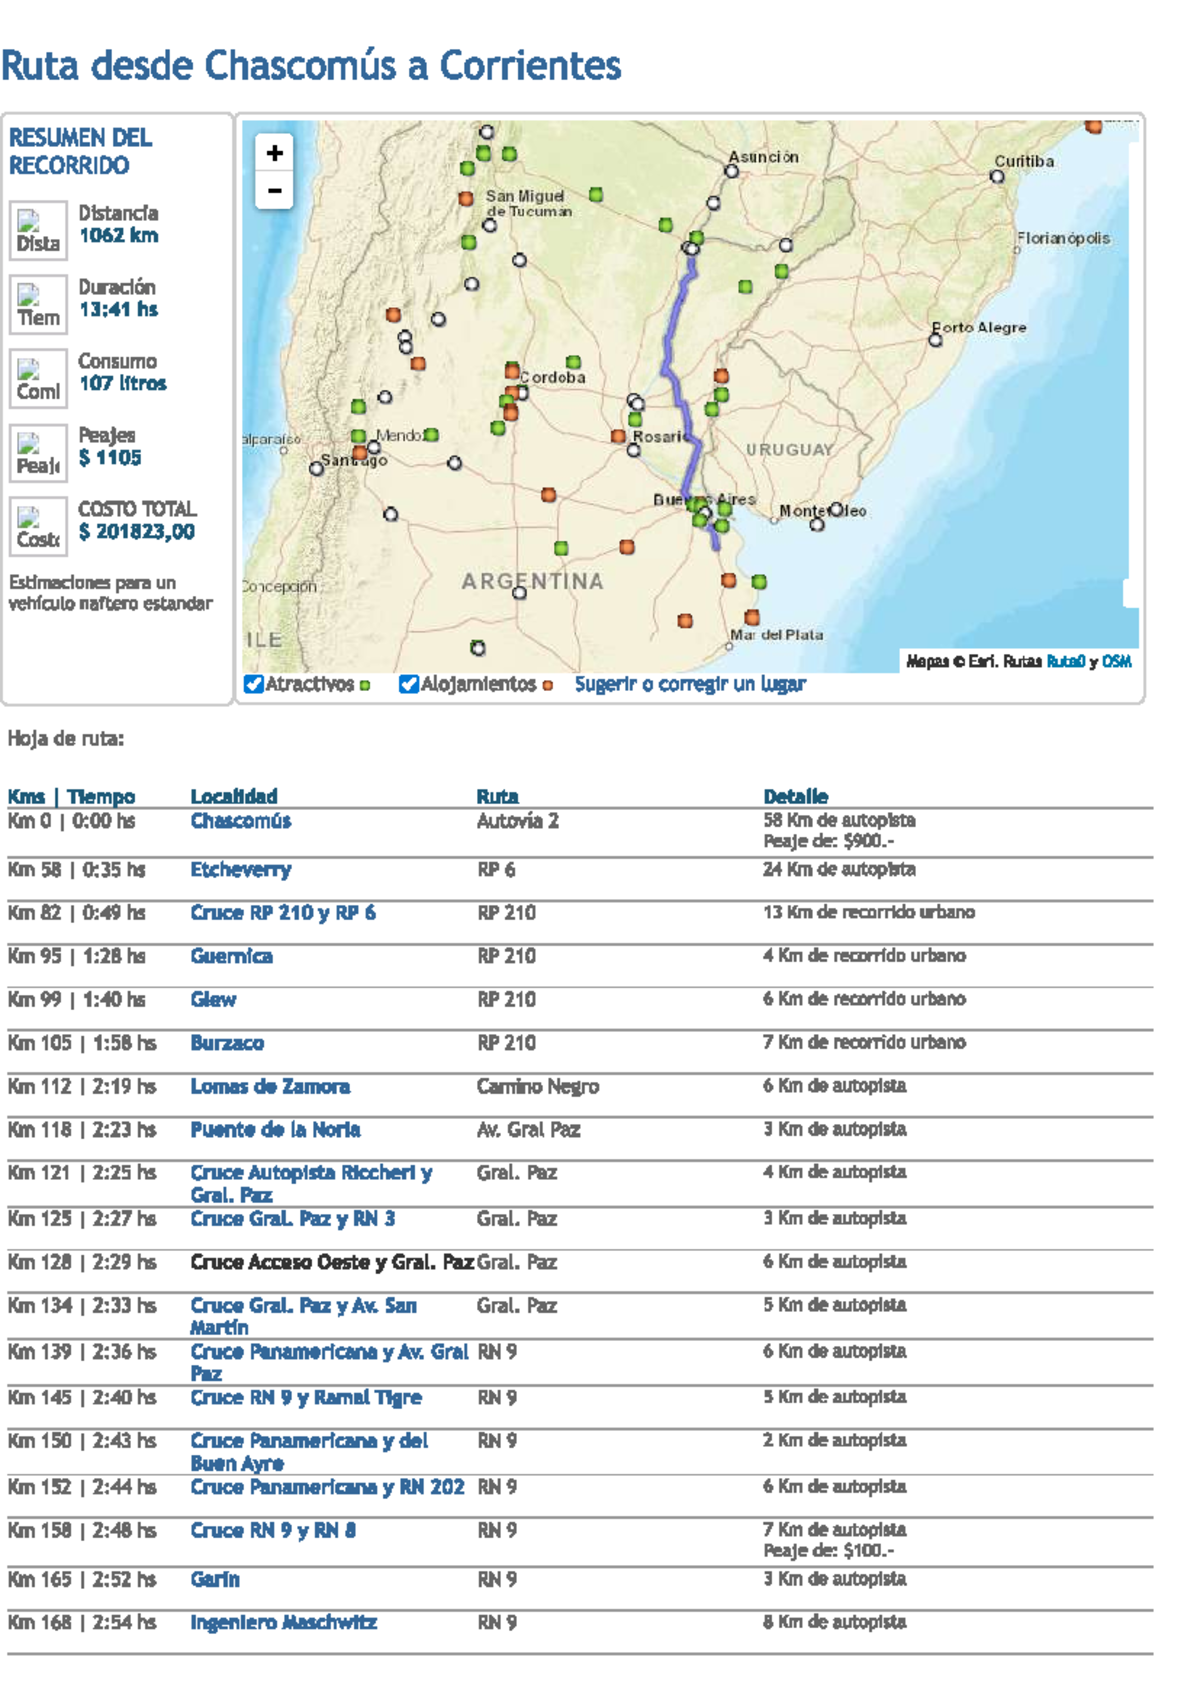Click the '$ 201823,00' total cost value
The width and height of the screenshot is (1200, 1696).
137,531
